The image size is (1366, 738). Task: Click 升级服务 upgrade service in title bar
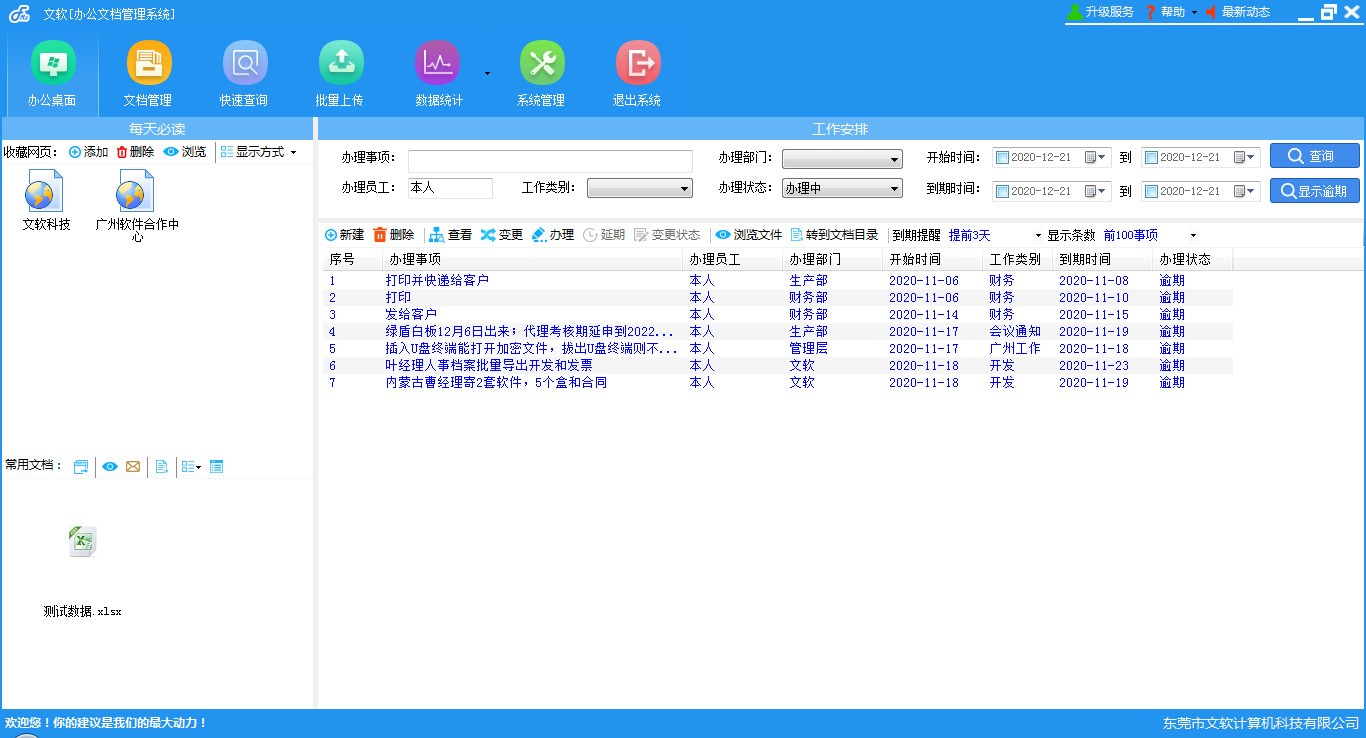1100,12
